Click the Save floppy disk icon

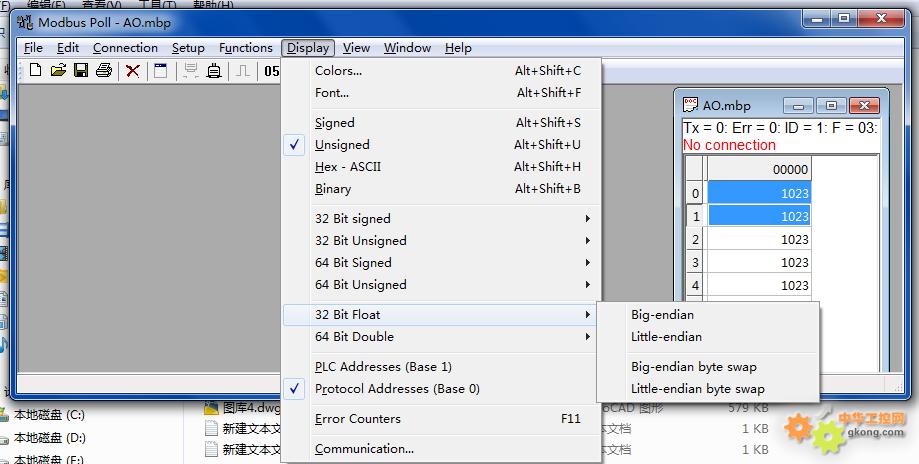[x=81, y=71]
